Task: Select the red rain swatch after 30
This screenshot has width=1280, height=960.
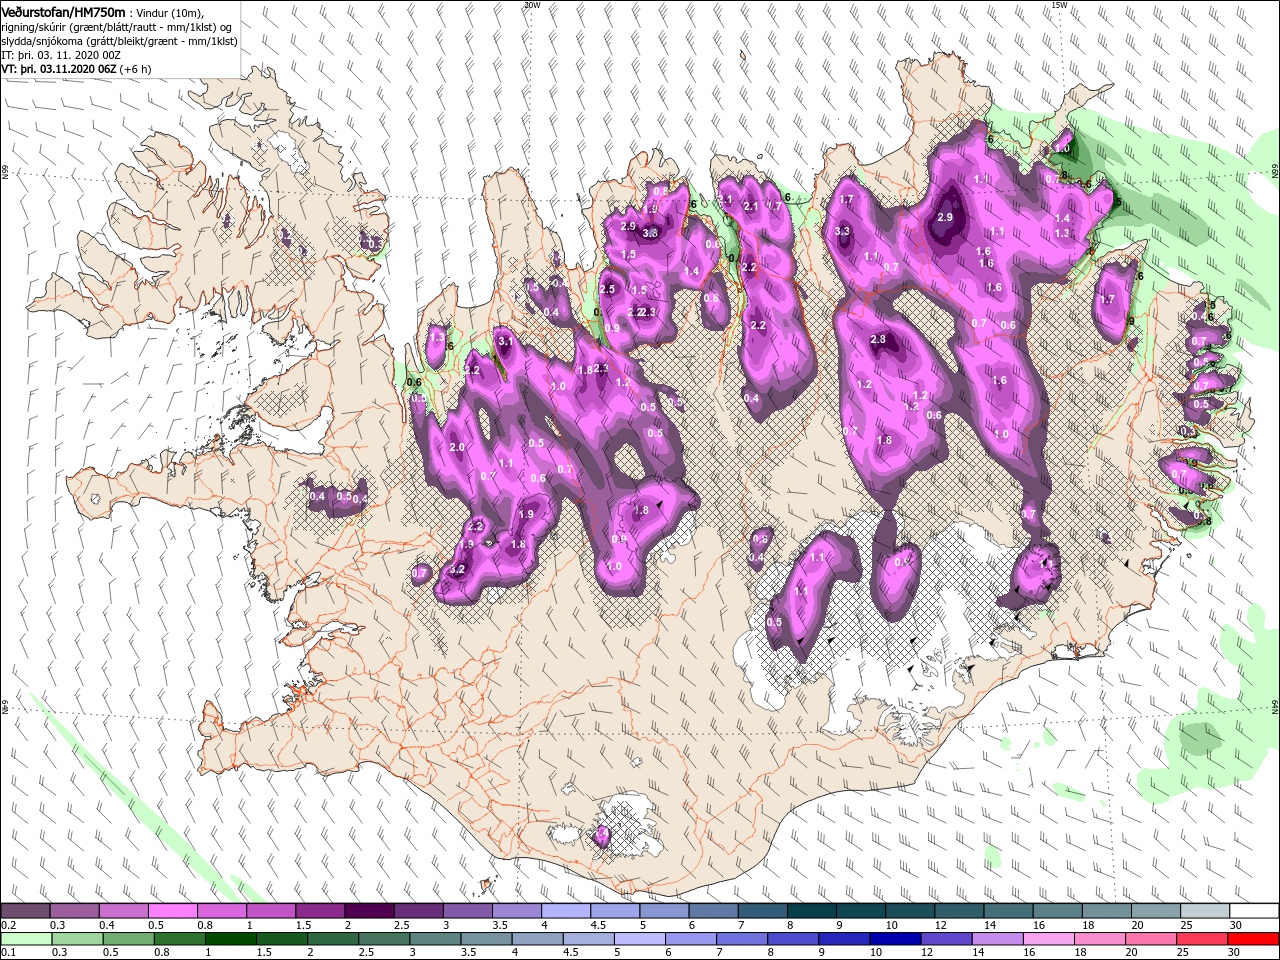Action: 1254,938
